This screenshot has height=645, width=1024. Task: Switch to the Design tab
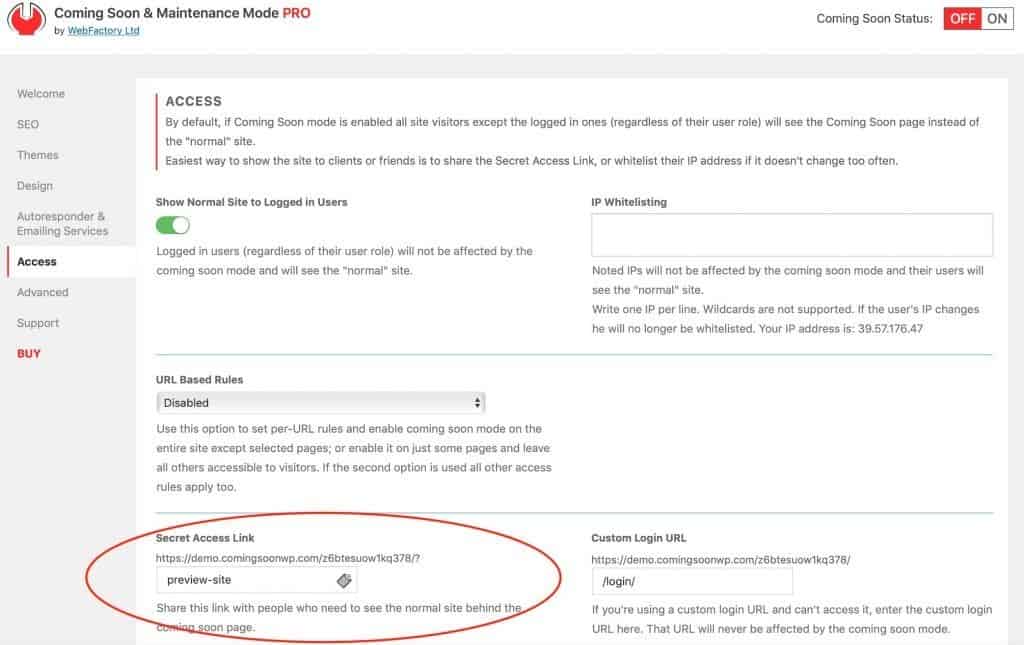pos(35,185)
